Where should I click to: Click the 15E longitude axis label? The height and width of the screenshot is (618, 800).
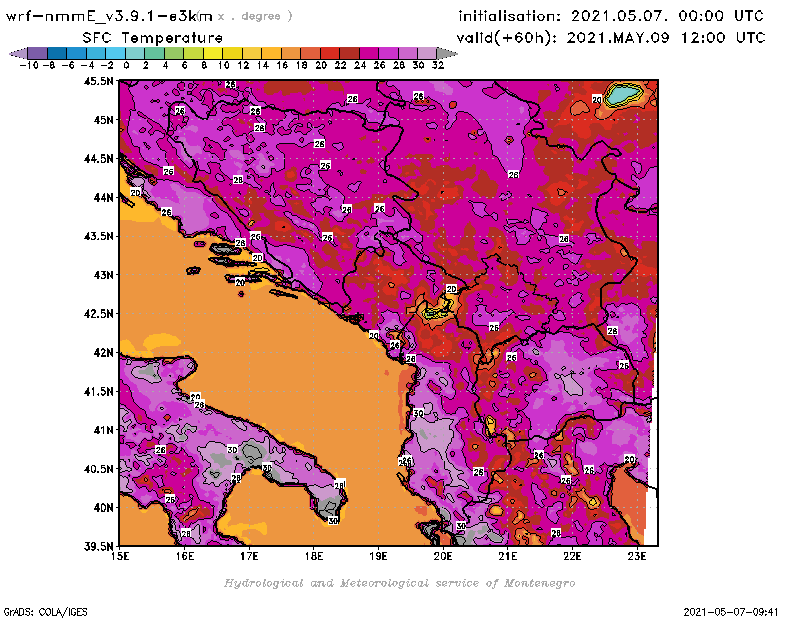tap(121, 556)
